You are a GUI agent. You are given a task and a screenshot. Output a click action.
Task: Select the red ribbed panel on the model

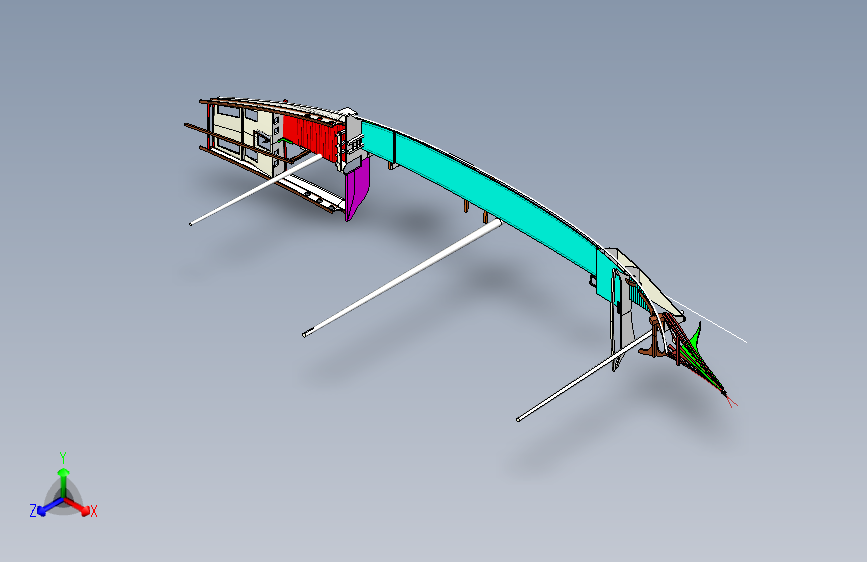pos(312,137)
